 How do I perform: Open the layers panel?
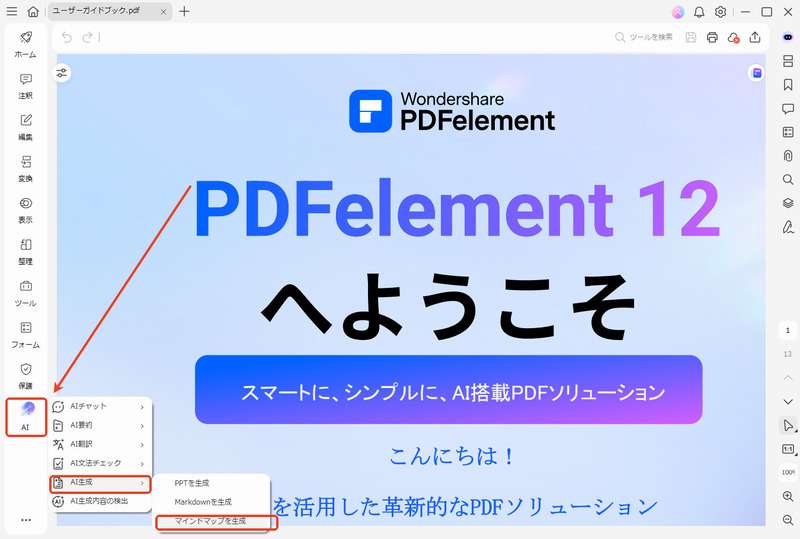click(788, 203)
